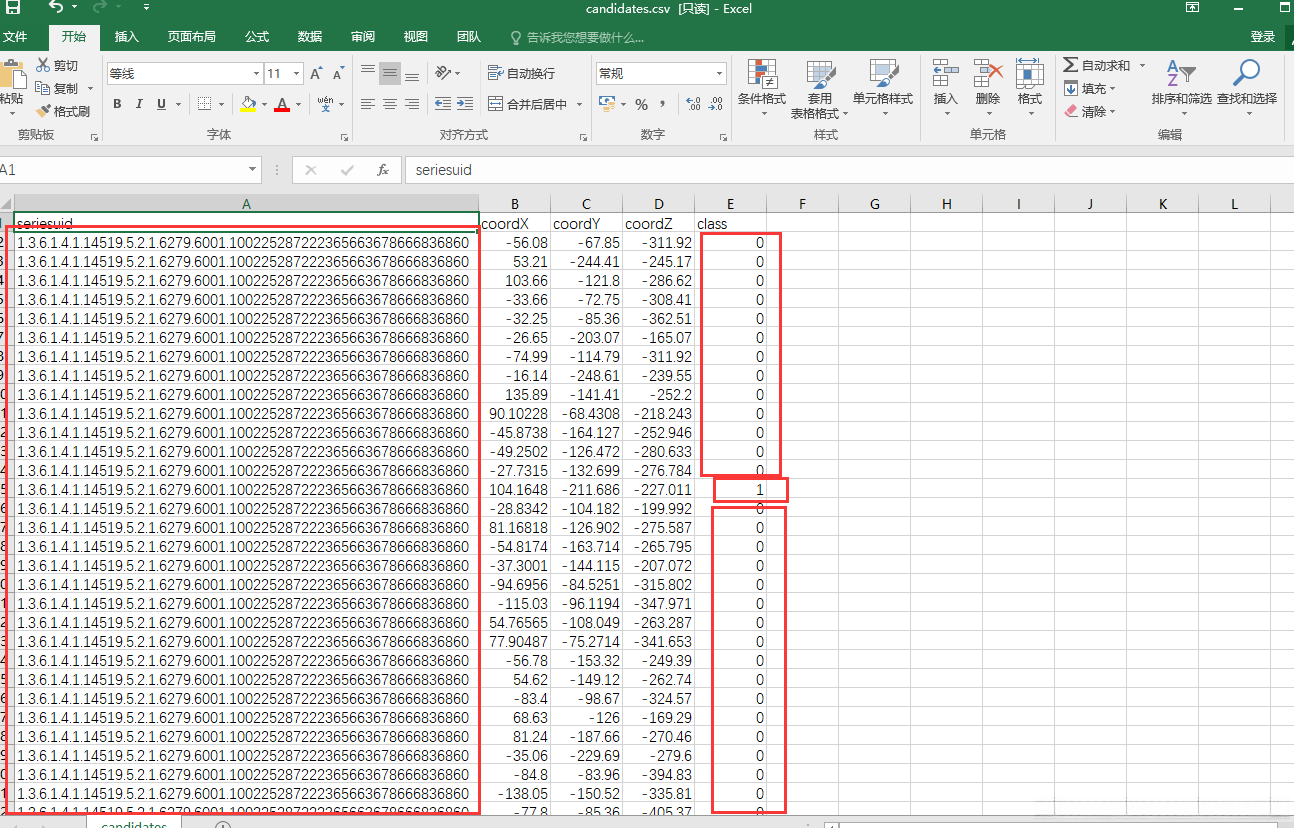Screen dimensions: 1294x828
Task: Click the yellow fill color bucket
Action: click(249, 104)
